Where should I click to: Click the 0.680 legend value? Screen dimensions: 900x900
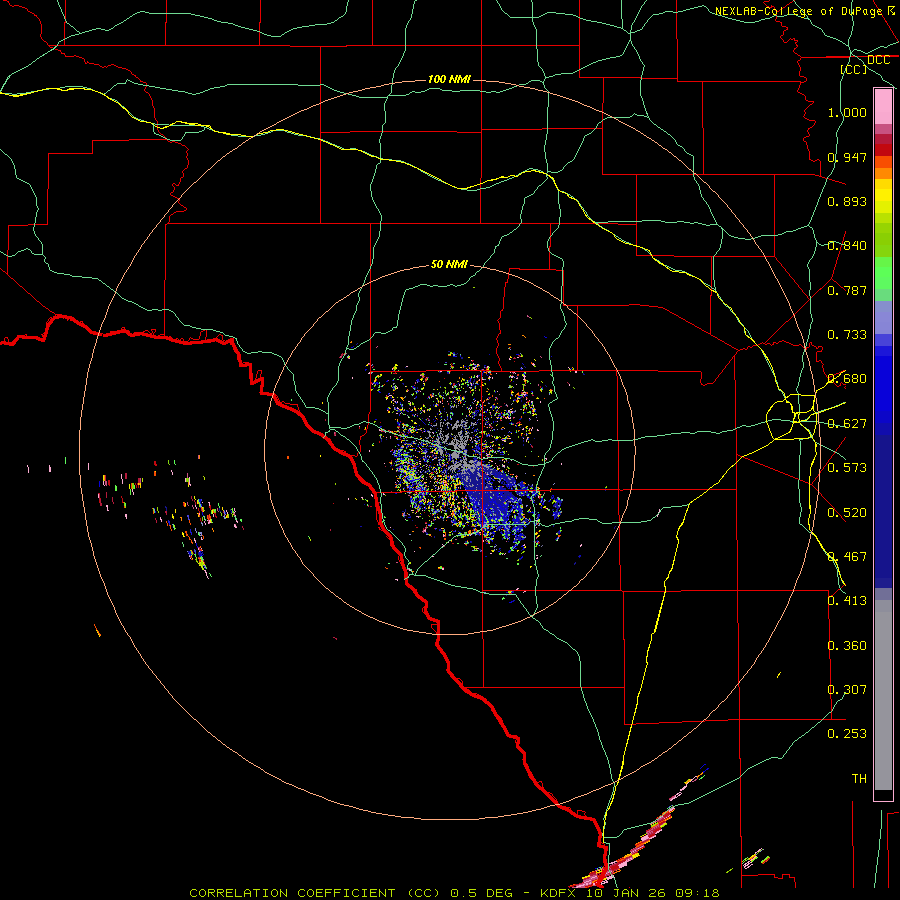(x=847, y=379)
